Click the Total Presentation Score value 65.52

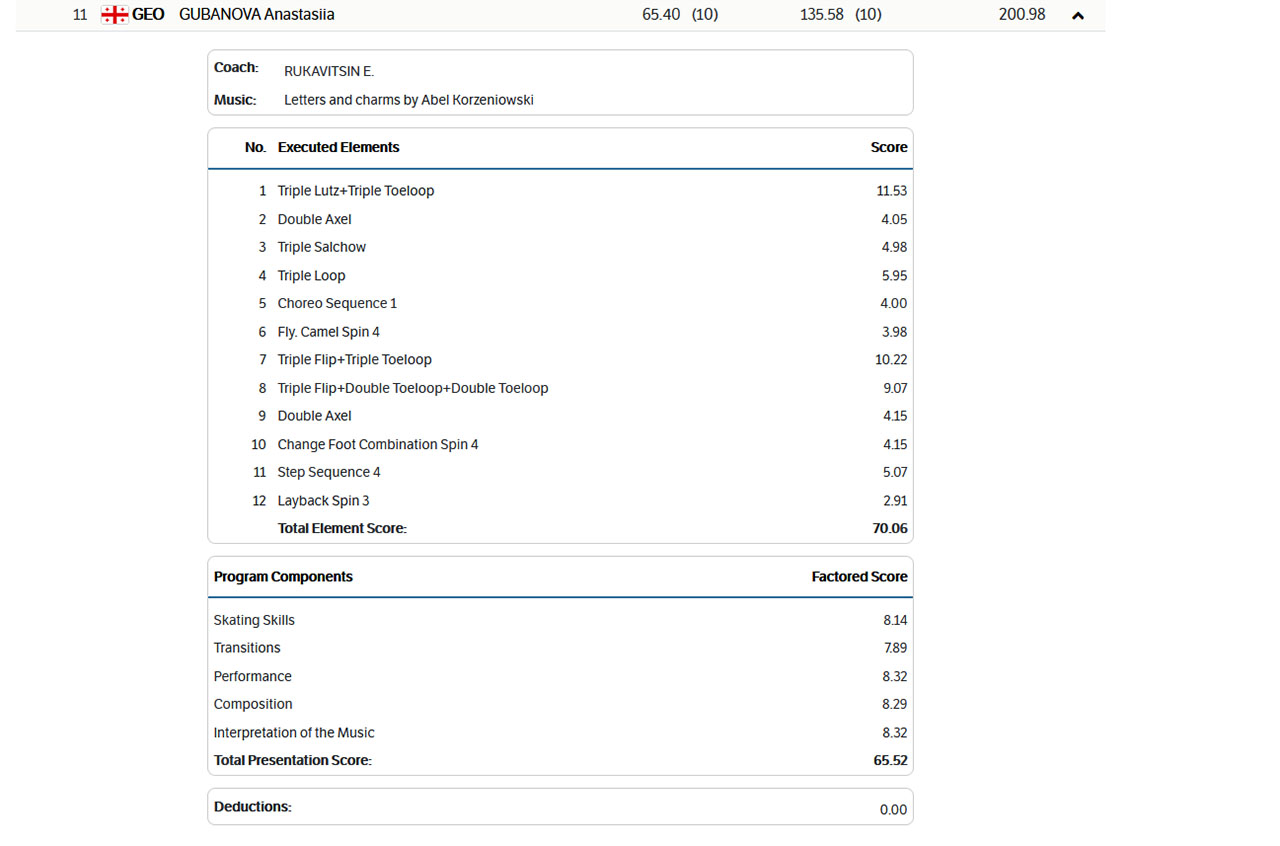[889, 760]
